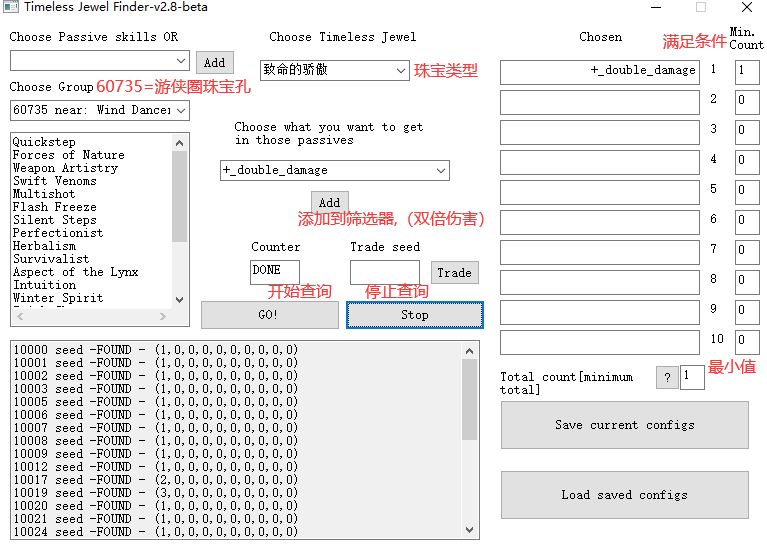Click the question mark help button
Screen dimensions: 767x544
(x=667, y=377)
